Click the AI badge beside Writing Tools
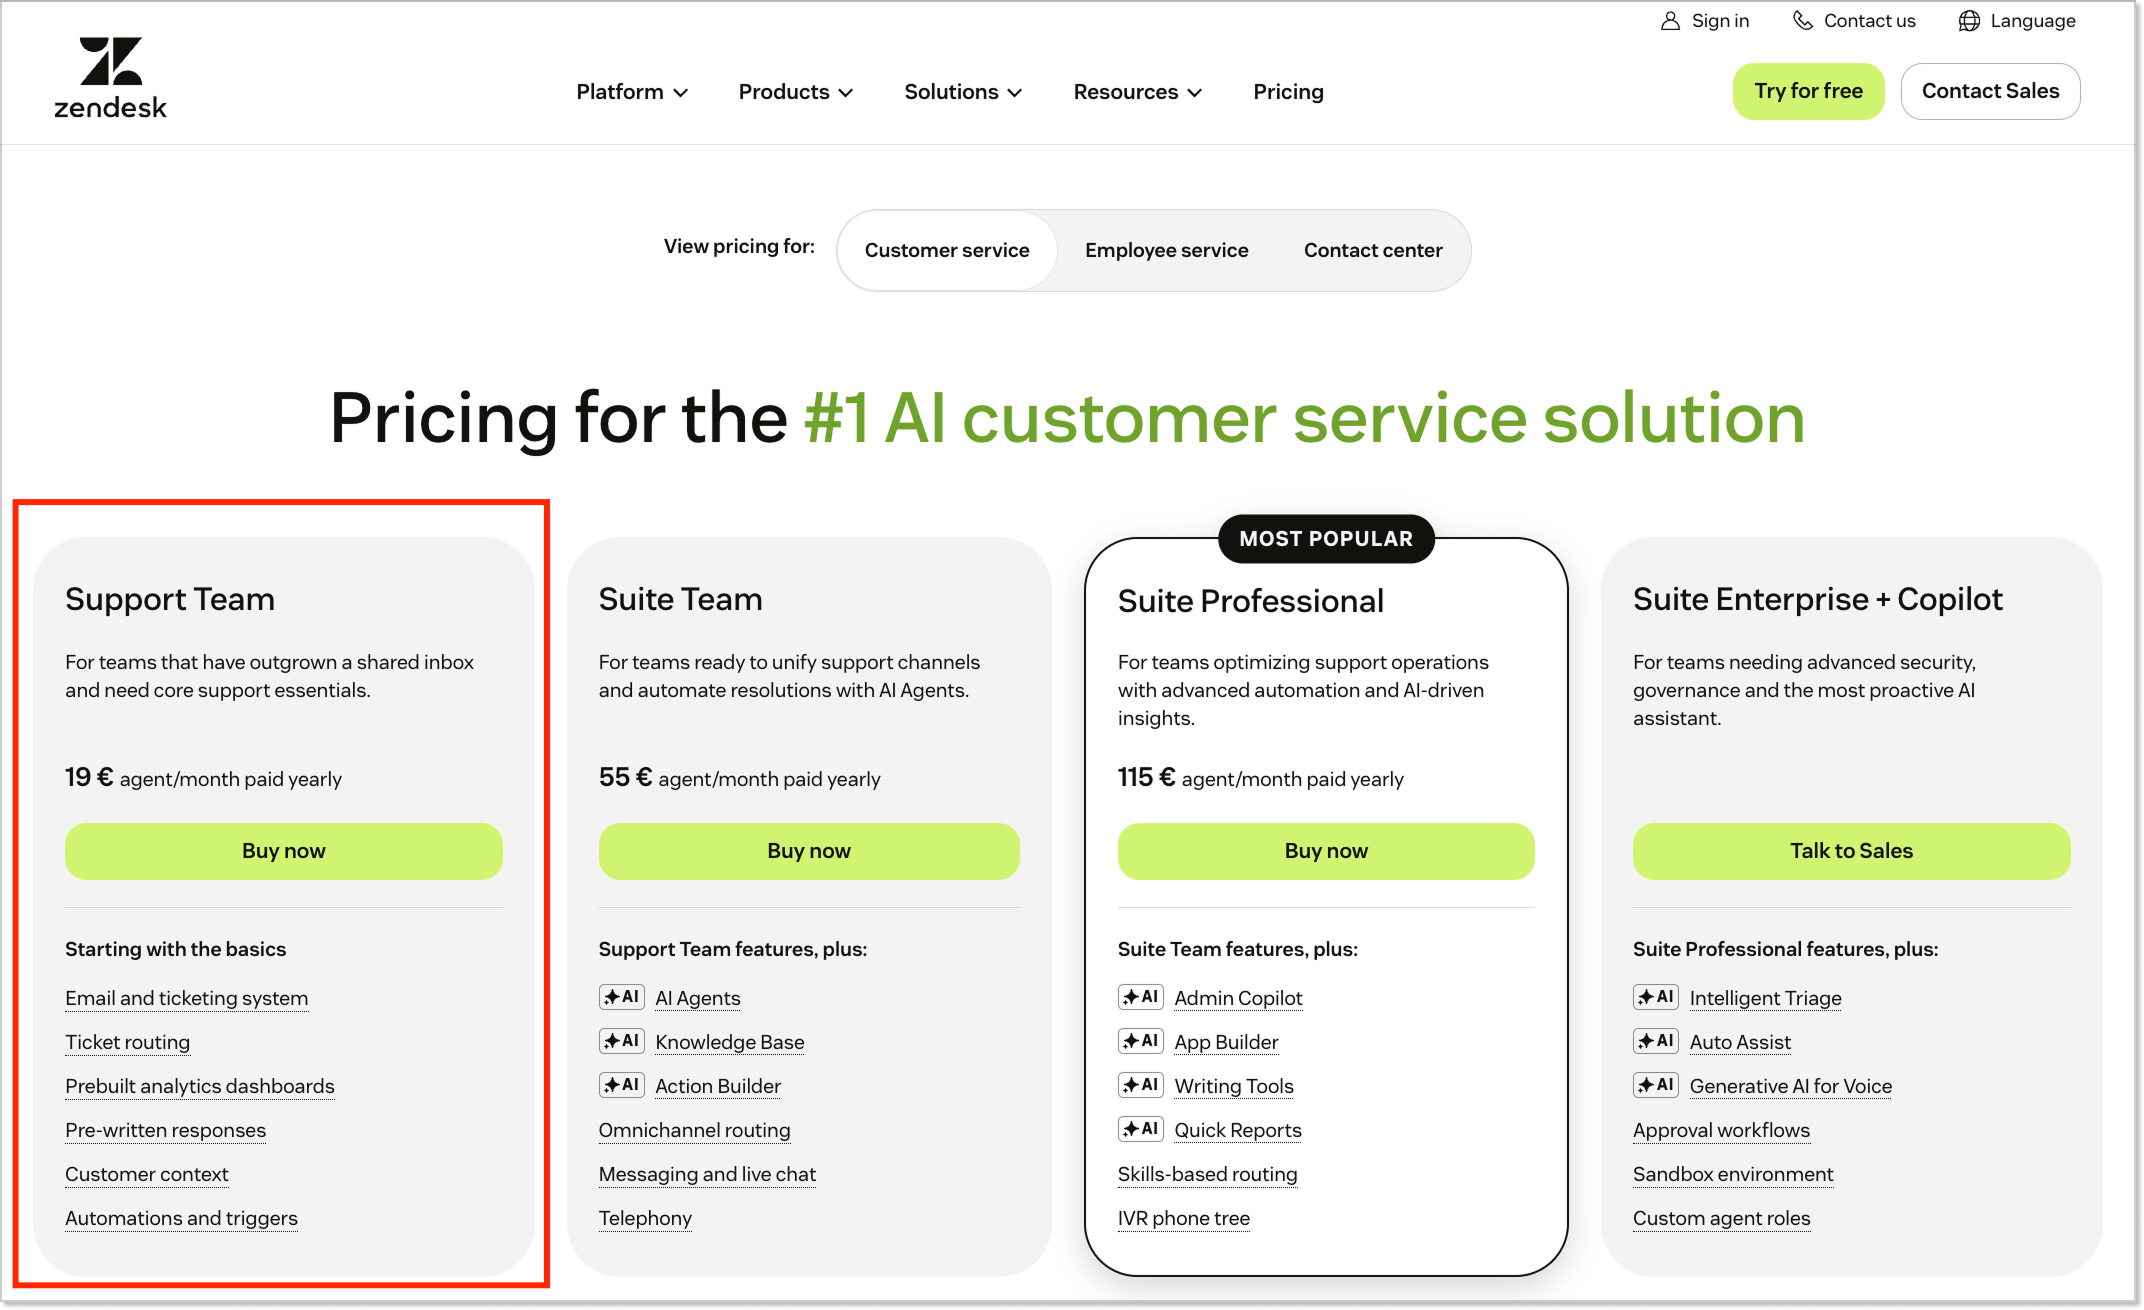 [1141, 1085]
